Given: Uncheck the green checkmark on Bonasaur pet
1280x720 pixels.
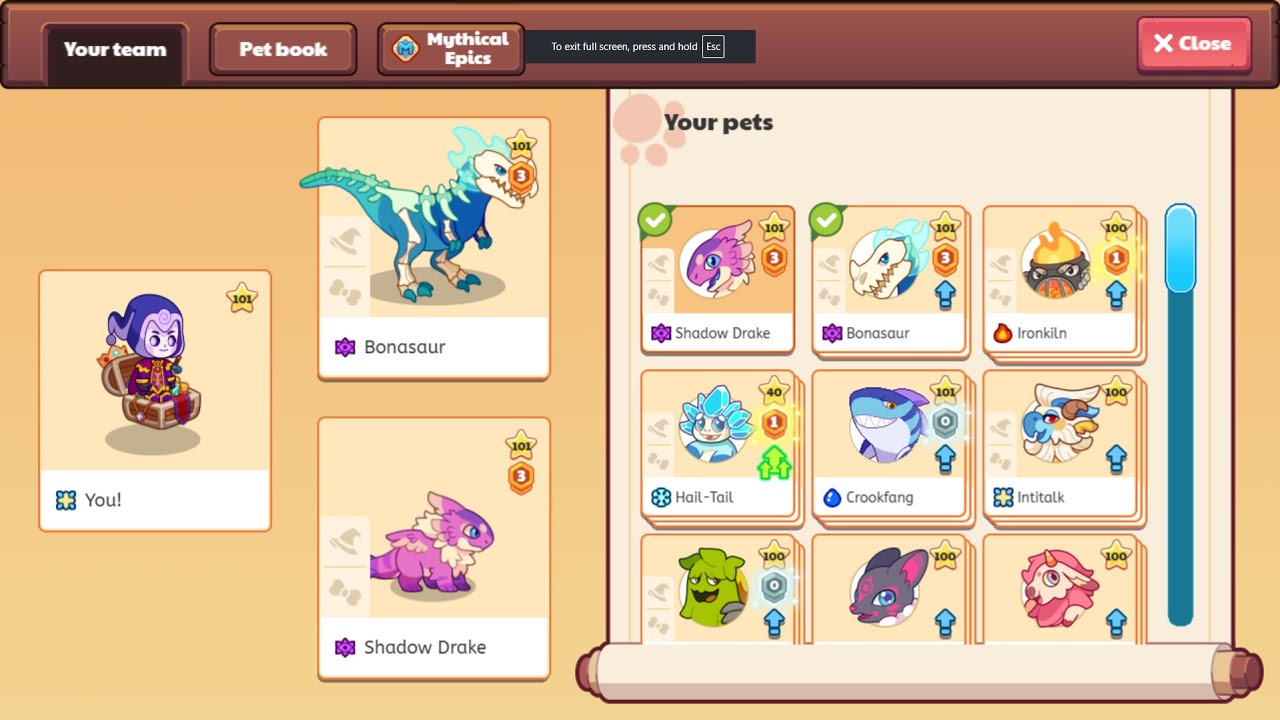Looking at the screenshot, I should (x=826, y=220).
